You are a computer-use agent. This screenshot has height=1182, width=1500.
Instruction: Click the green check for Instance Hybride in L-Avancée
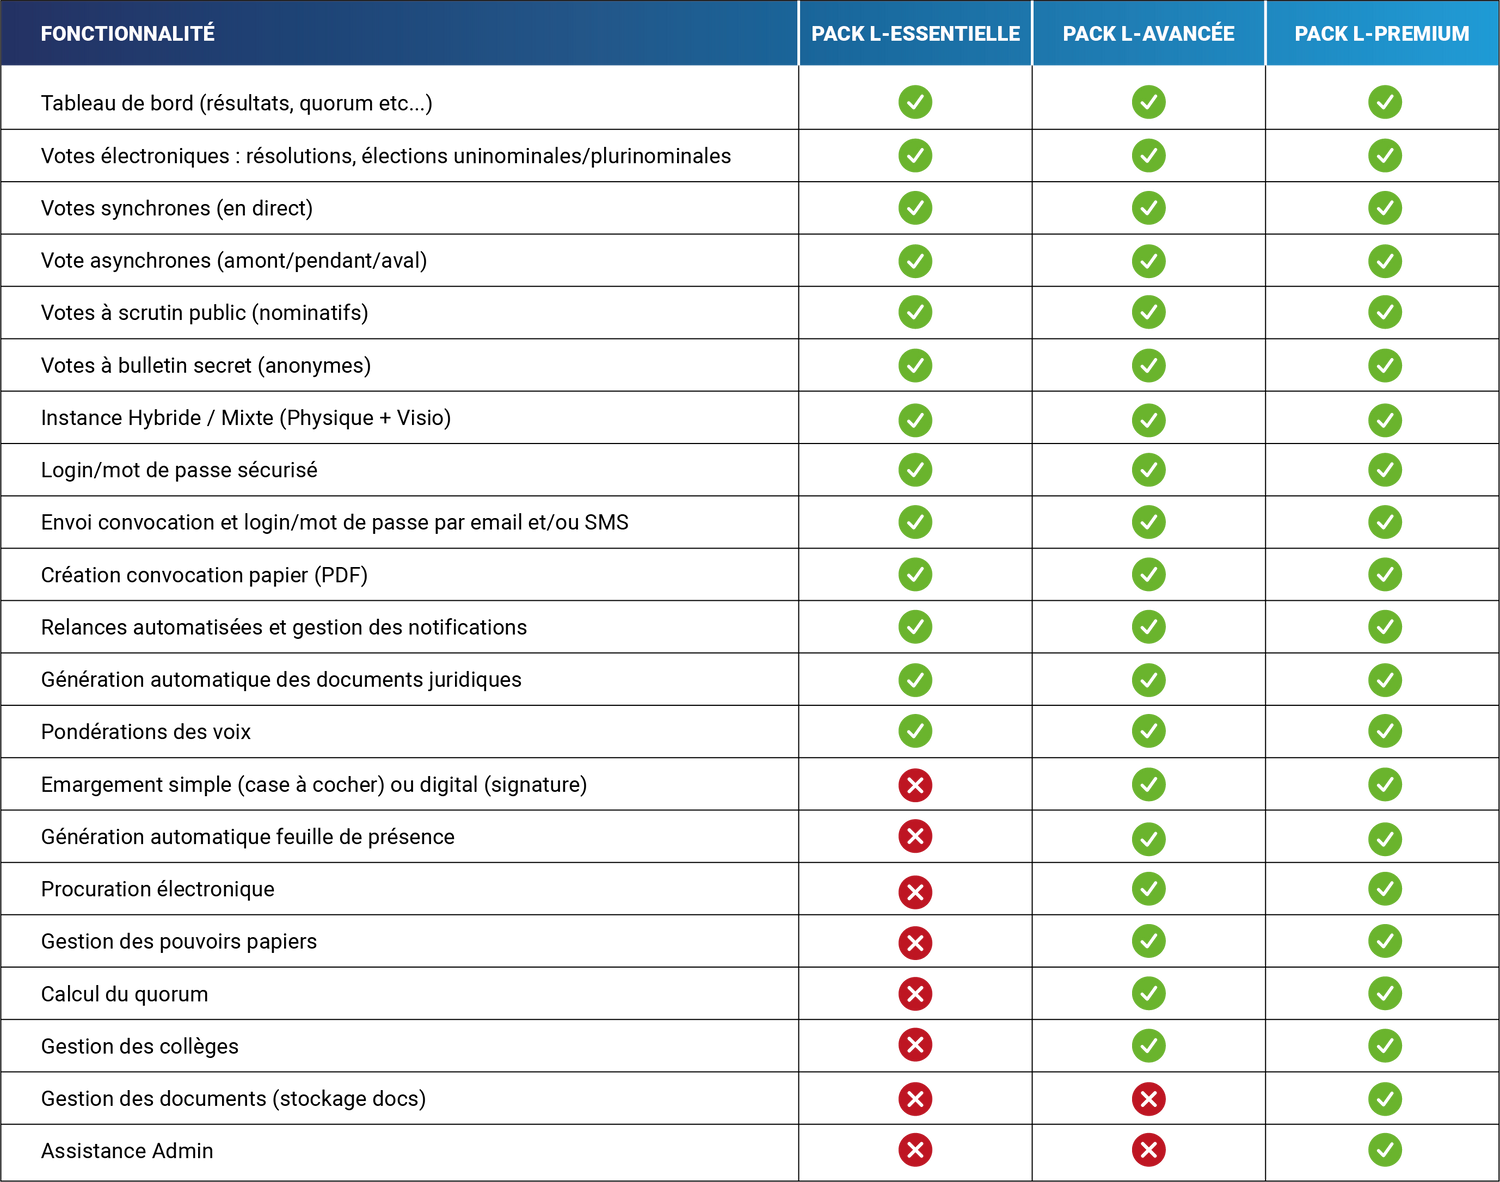(1148, 420)
